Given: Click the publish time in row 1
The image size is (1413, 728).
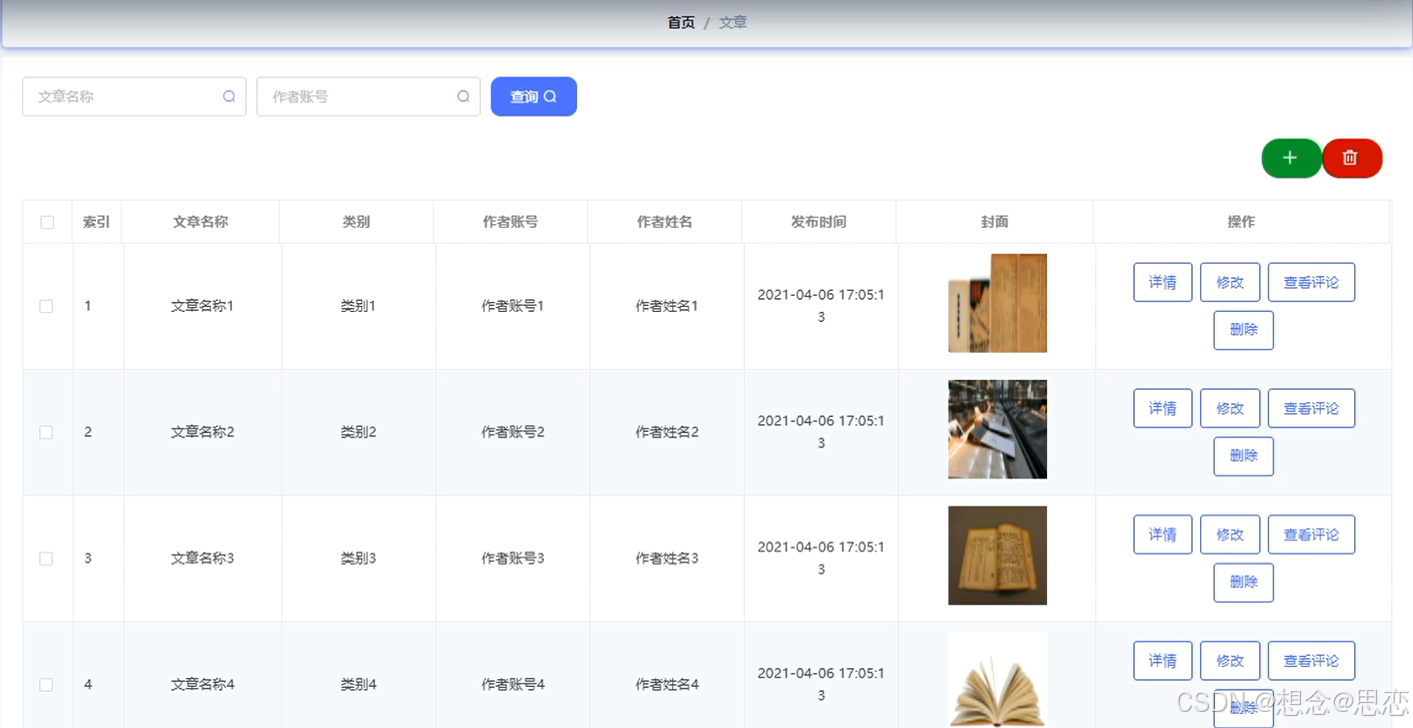Looking at the screenshot, I should pos(821,306).
